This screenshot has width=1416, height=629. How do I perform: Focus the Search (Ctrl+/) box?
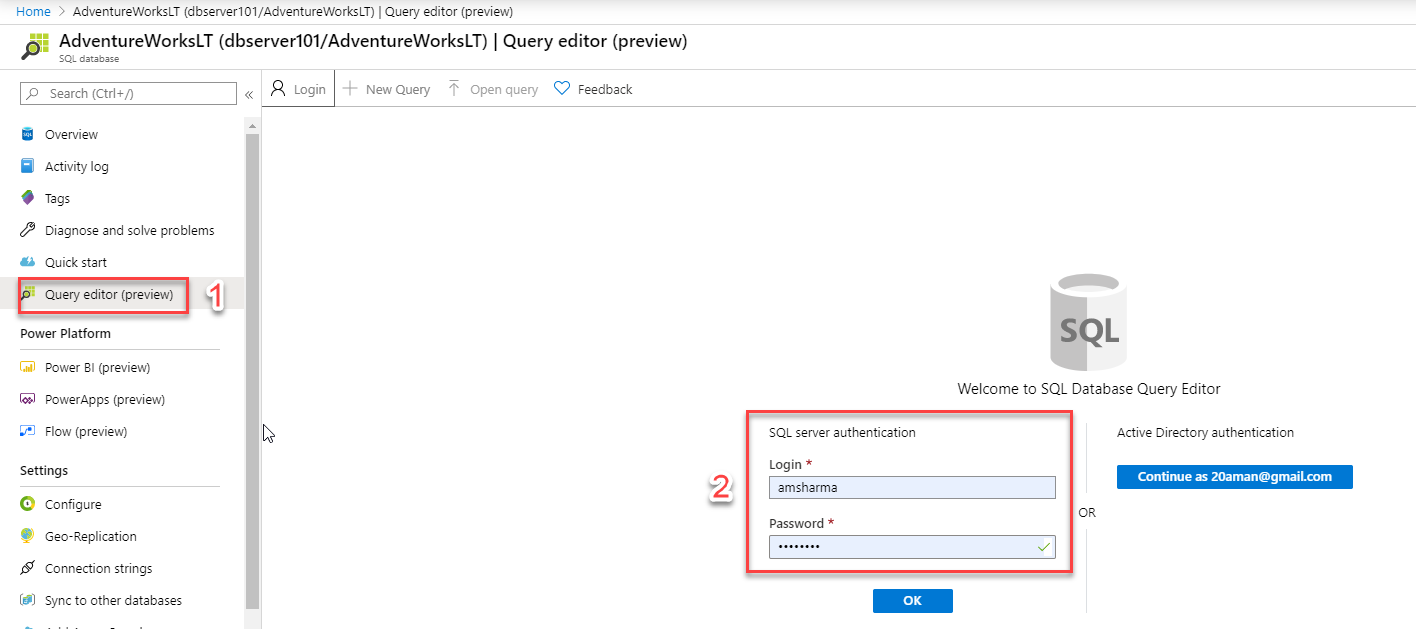(128, 93)
